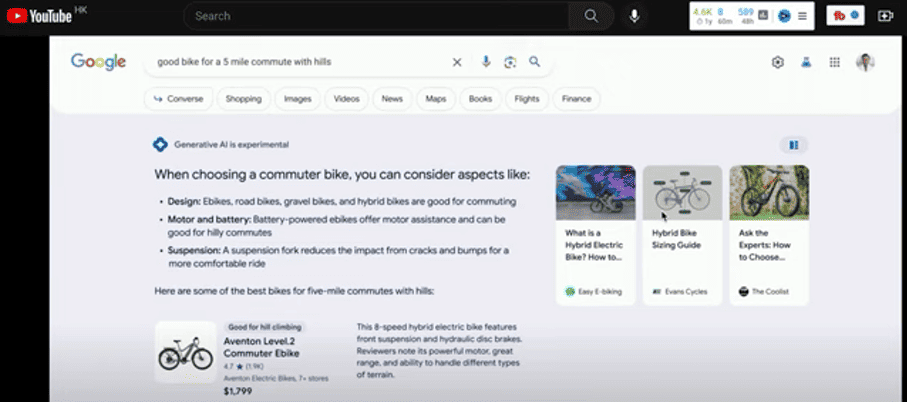The width and height of the screenshot is (907, 402).
Task: Click the YouTube search magnifier button
Action: coord(591,16)
